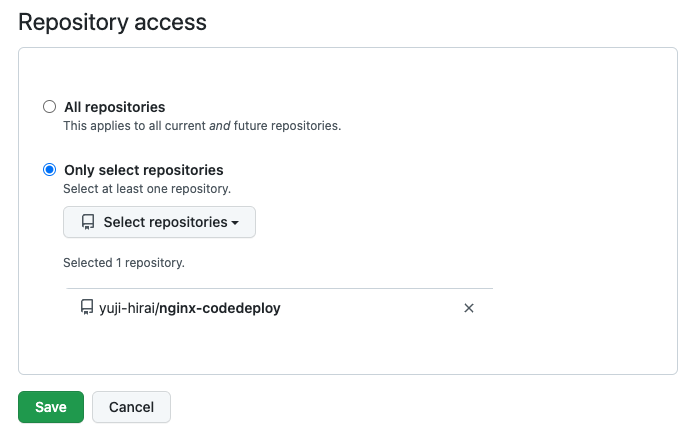Click the yuji-hirai/nginx-codedeploy repository name
This screenshot has width=688, height=442.
[189, 308]
